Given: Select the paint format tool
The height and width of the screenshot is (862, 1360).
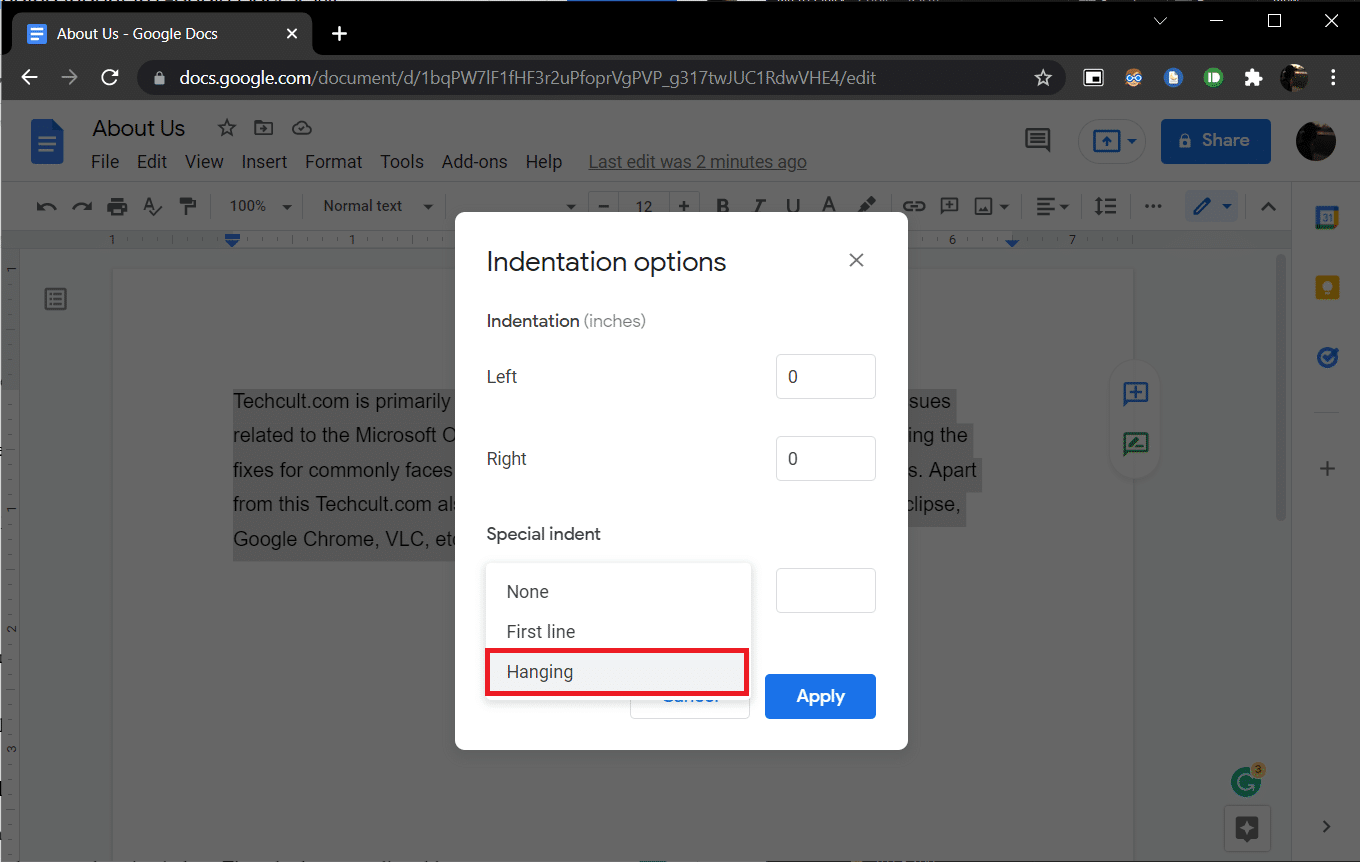Looking at the screenshot, I should (x=187, y=206).
